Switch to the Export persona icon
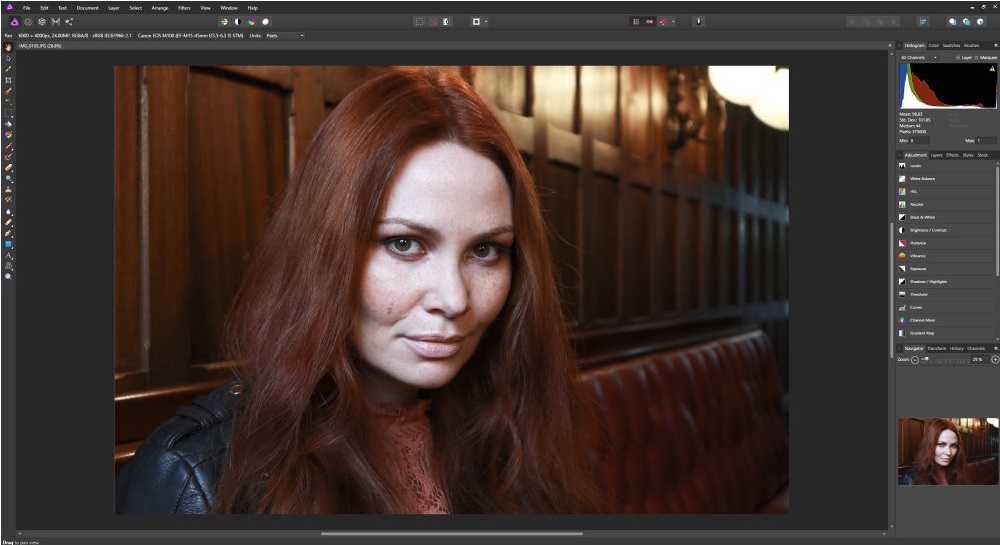This screenshot has height=545, width=1000. pyautogui.click(x=69, y=22)
